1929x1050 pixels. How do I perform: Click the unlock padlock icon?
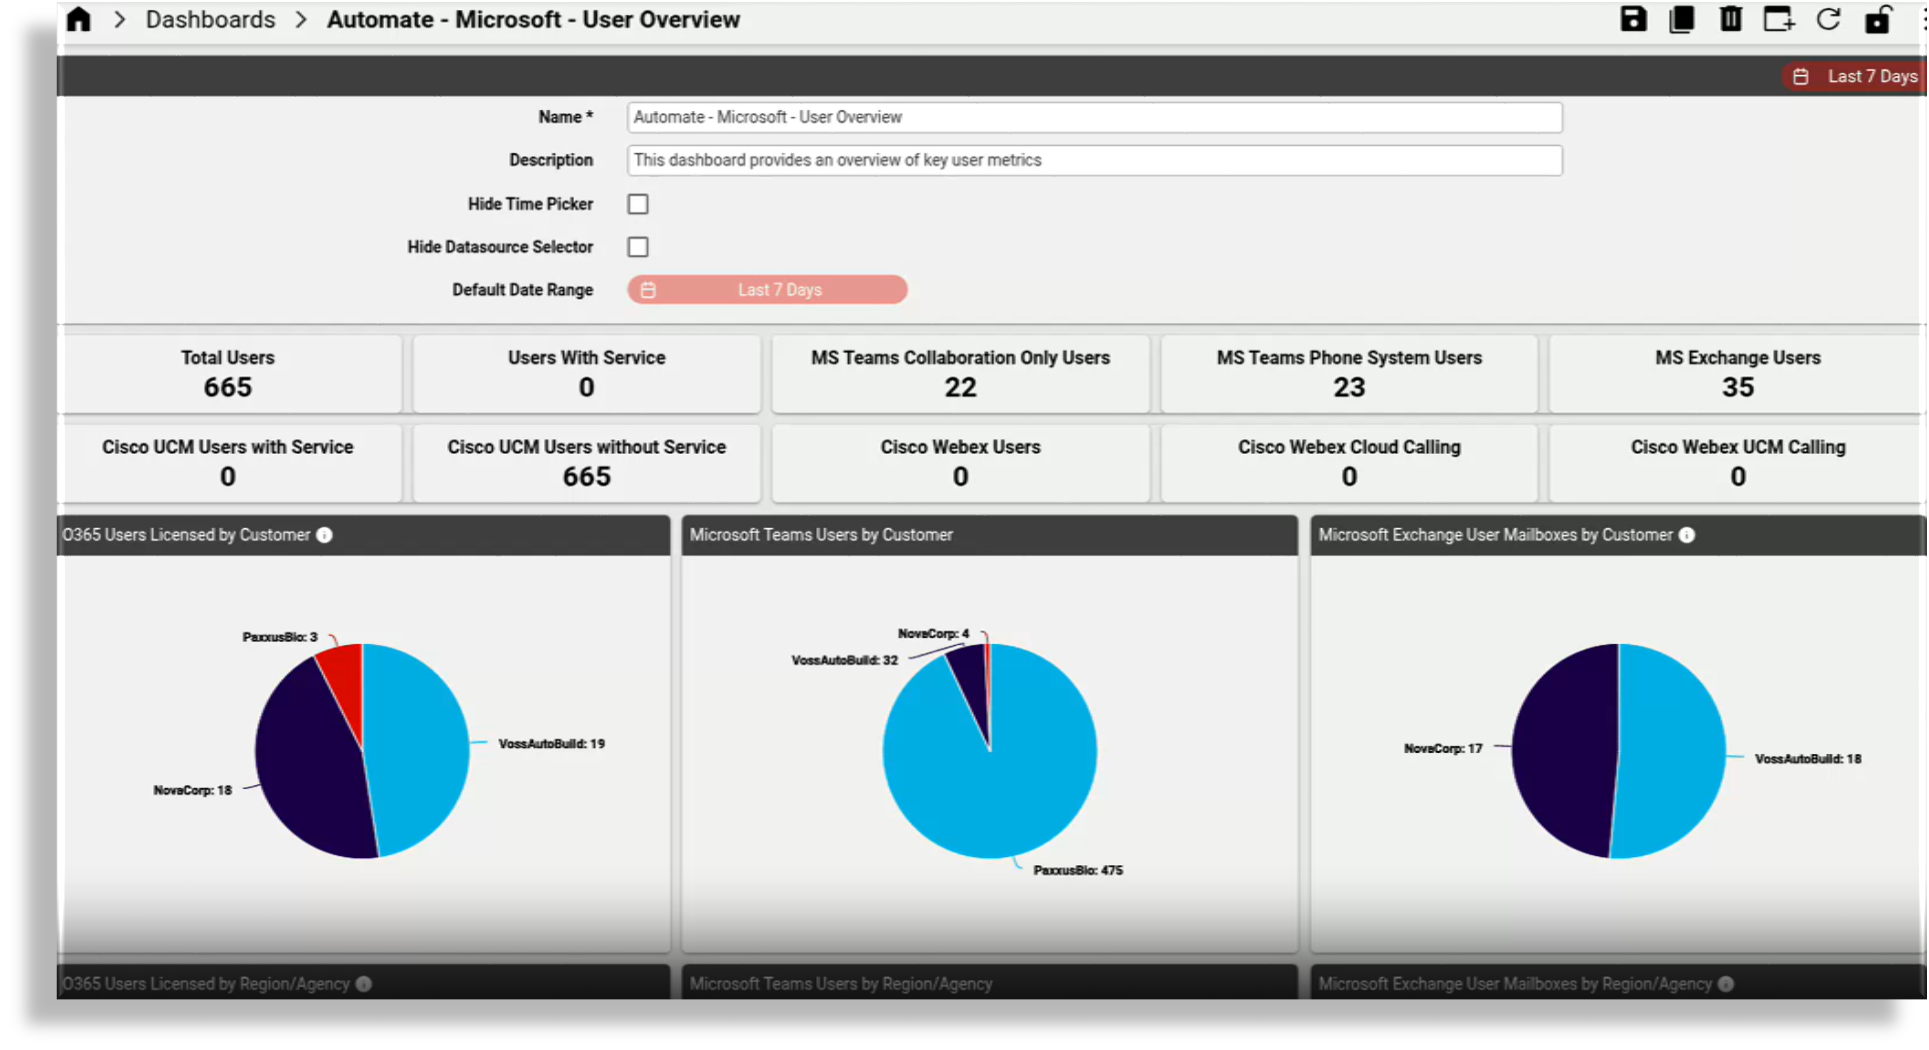pos(1877,19)
